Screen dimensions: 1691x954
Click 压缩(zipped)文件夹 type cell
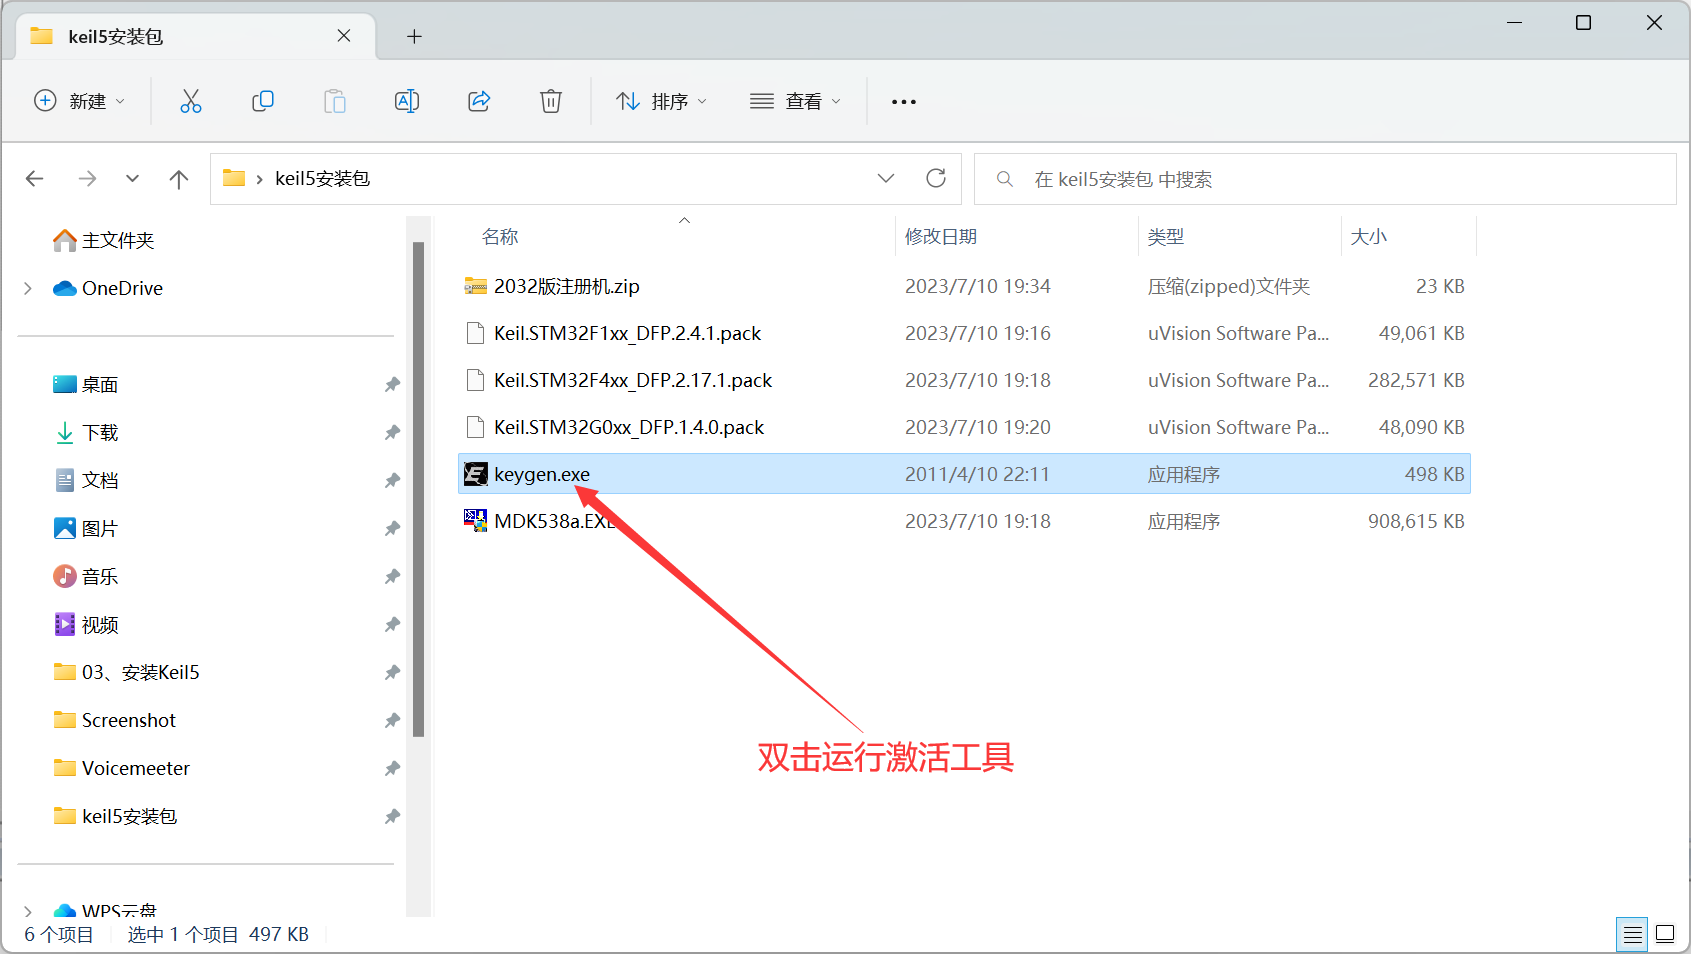1229,286
